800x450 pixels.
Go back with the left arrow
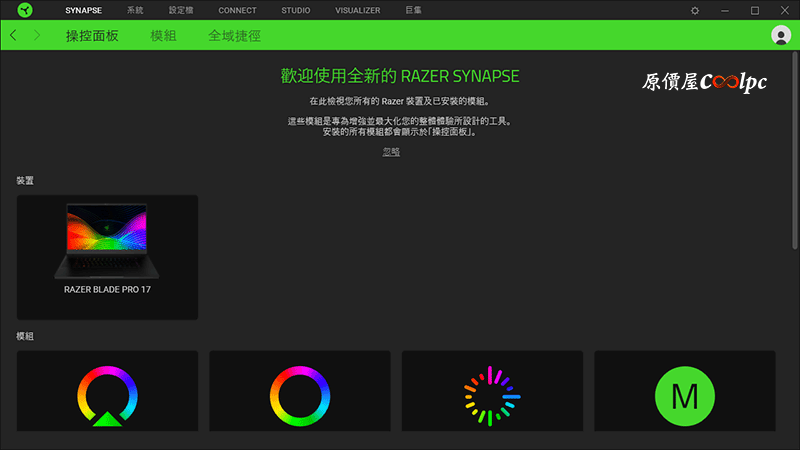coord(13,35)
